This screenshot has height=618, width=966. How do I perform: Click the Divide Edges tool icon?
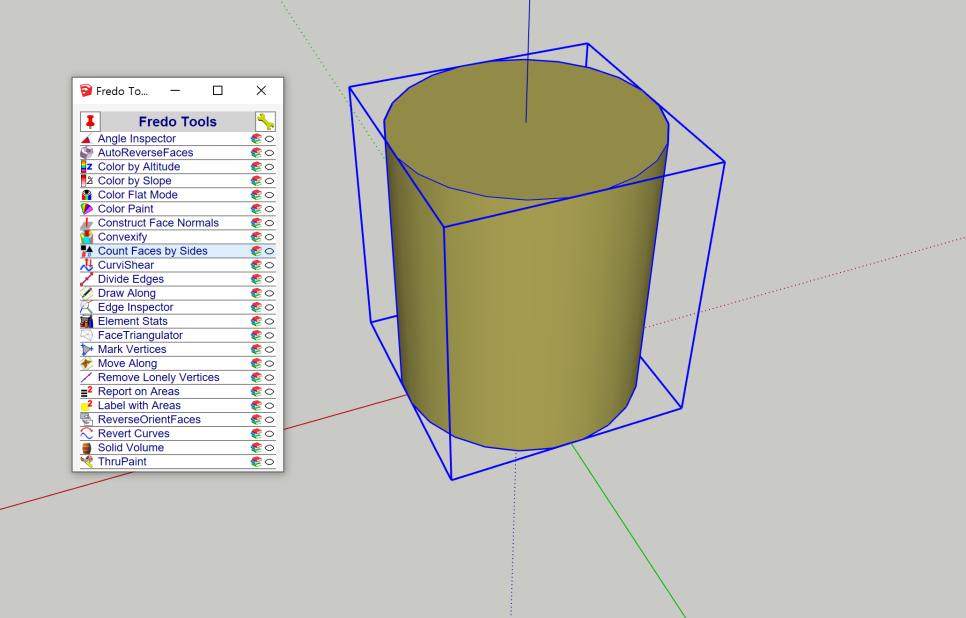point(87,279)
